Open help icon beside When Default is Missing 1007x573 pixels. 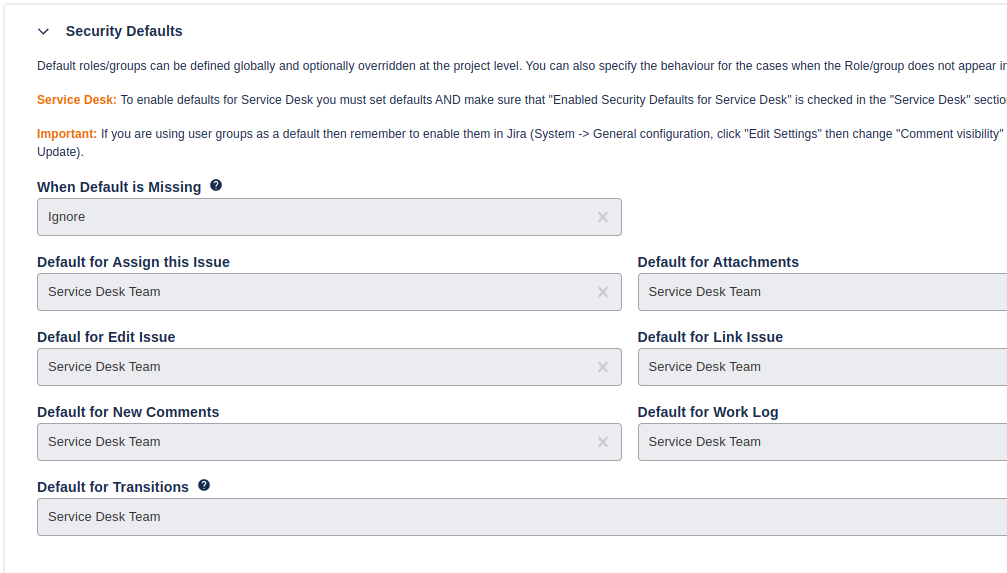[216, 186]
